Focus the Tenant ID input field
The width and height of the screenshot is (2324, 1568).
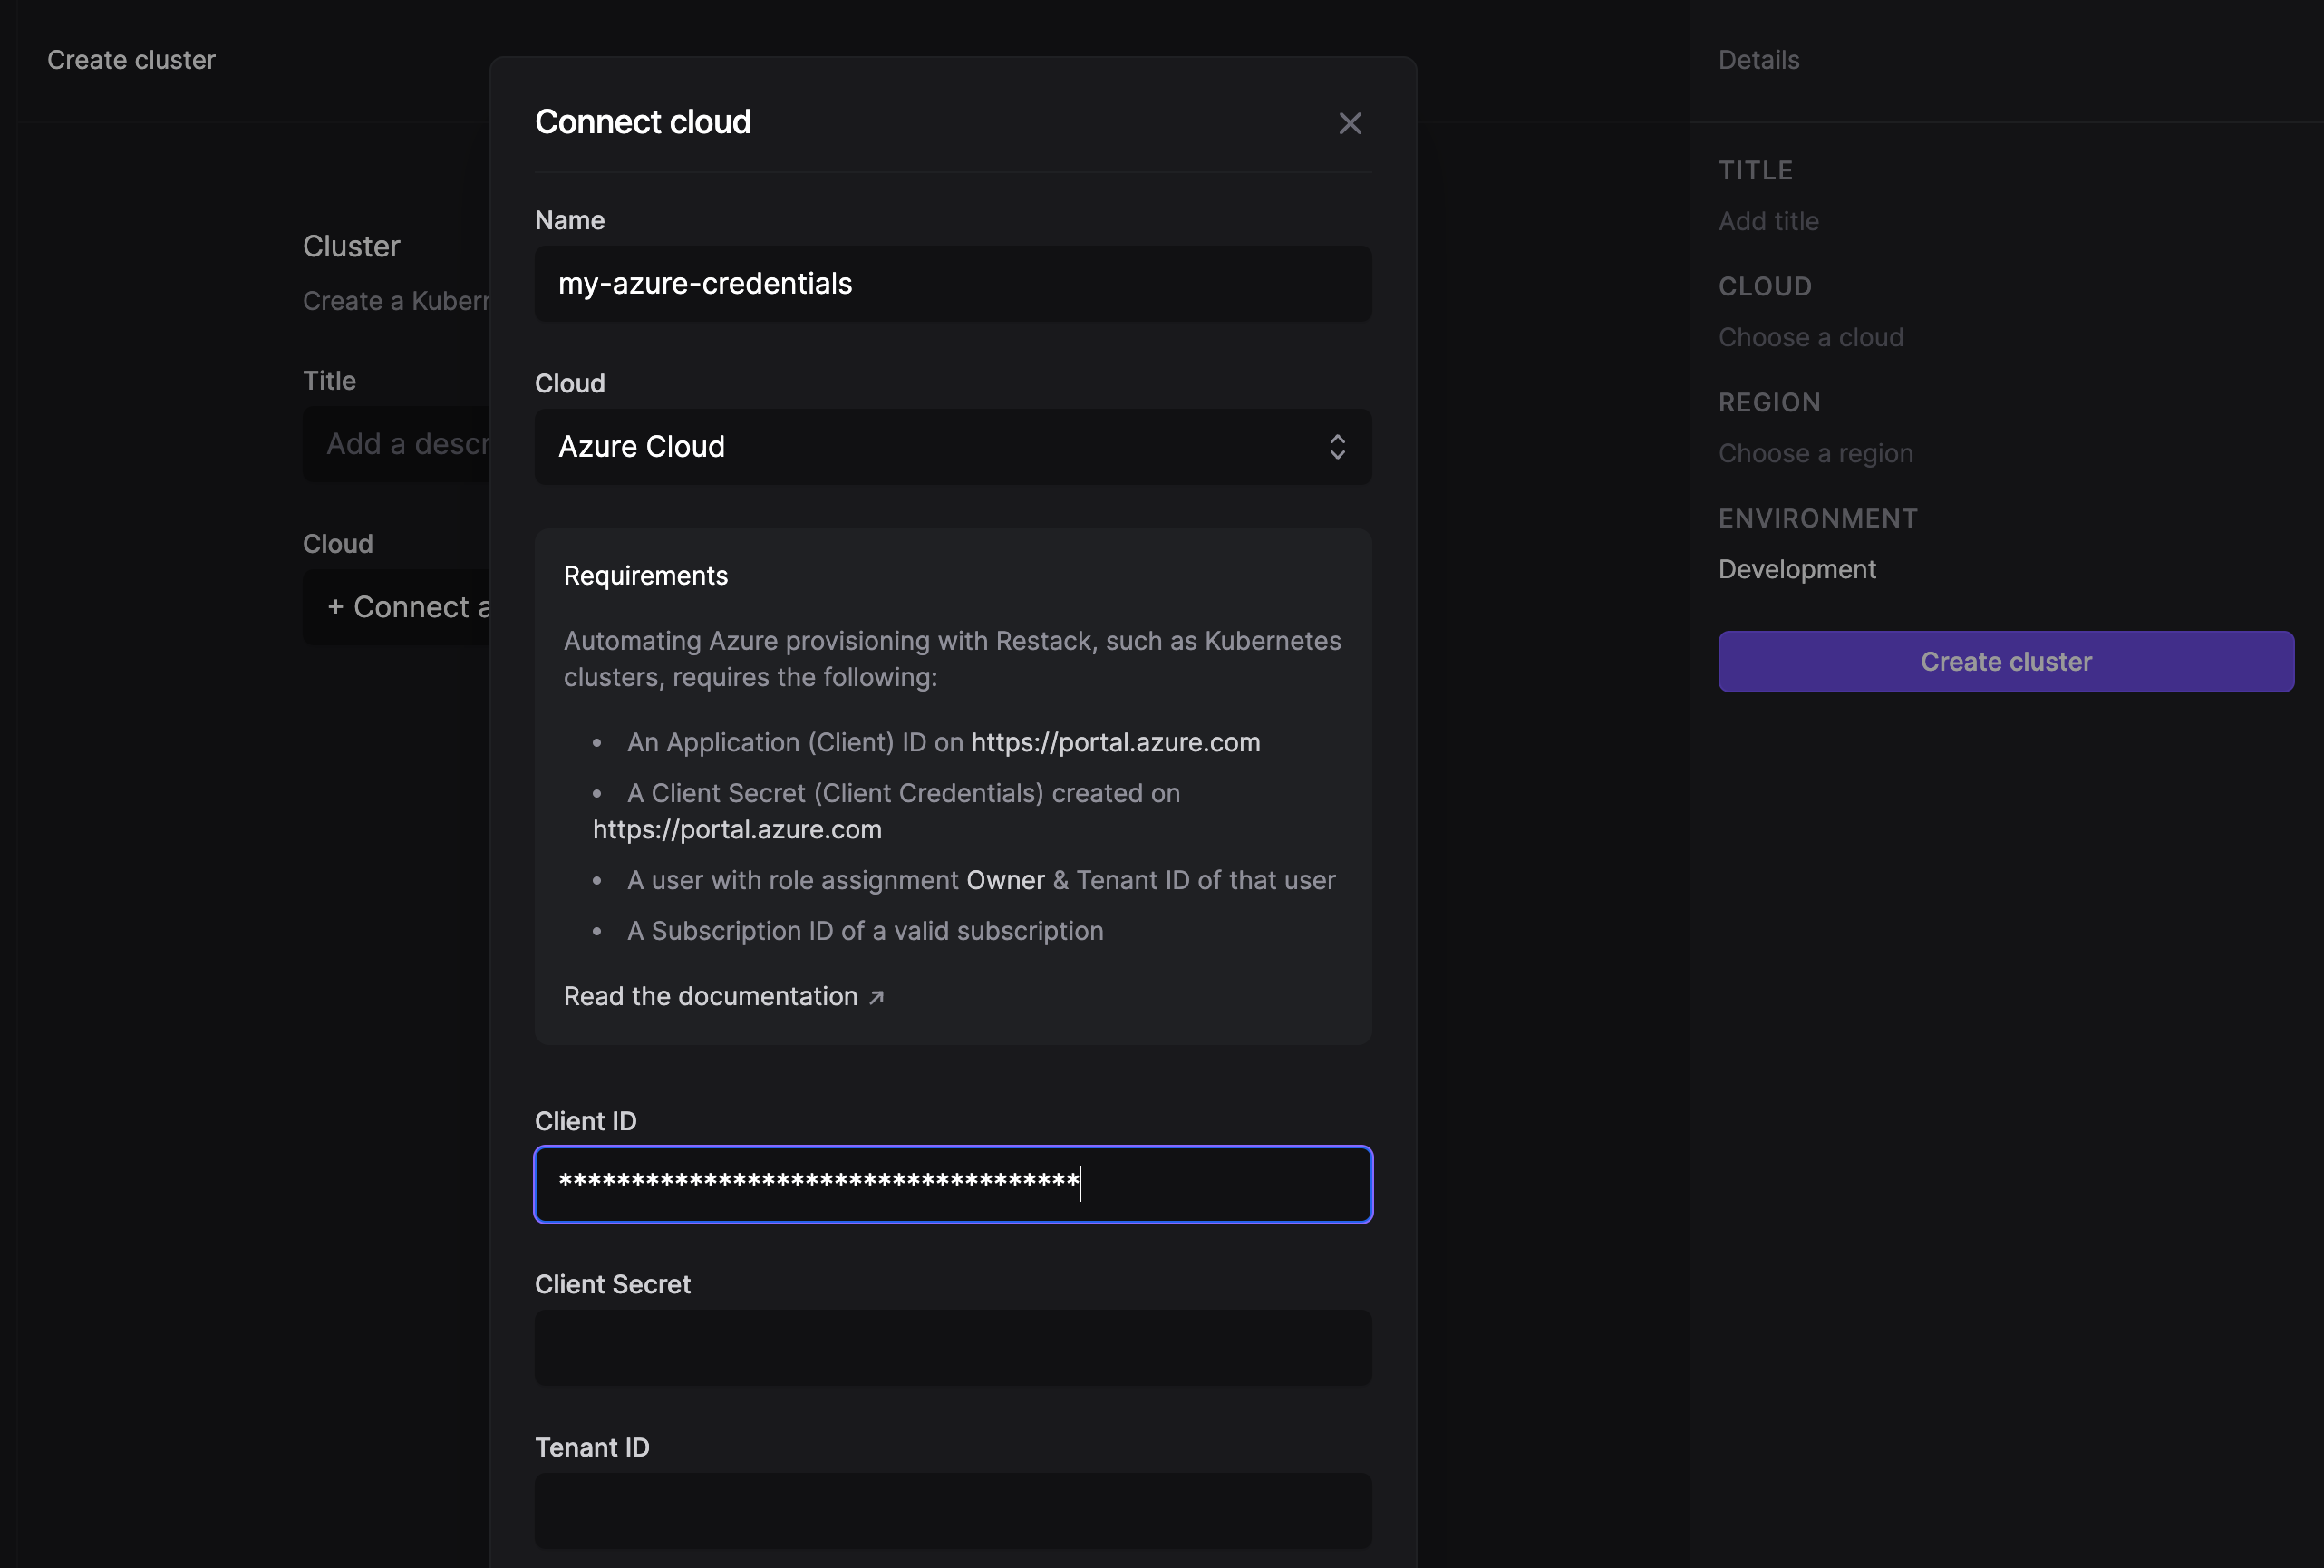(x=952, y=1509)
